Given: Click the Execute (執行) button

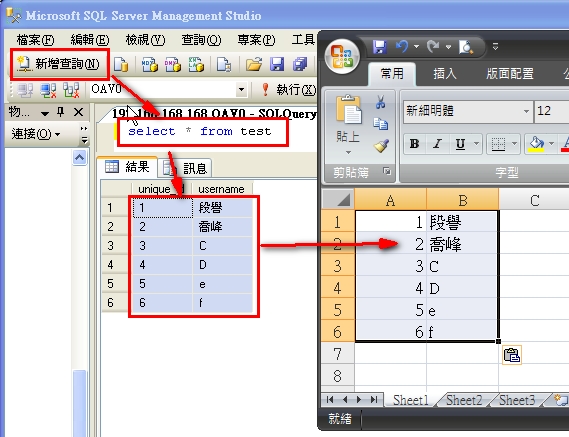Looking at the screenshot, I should (289, 89).
